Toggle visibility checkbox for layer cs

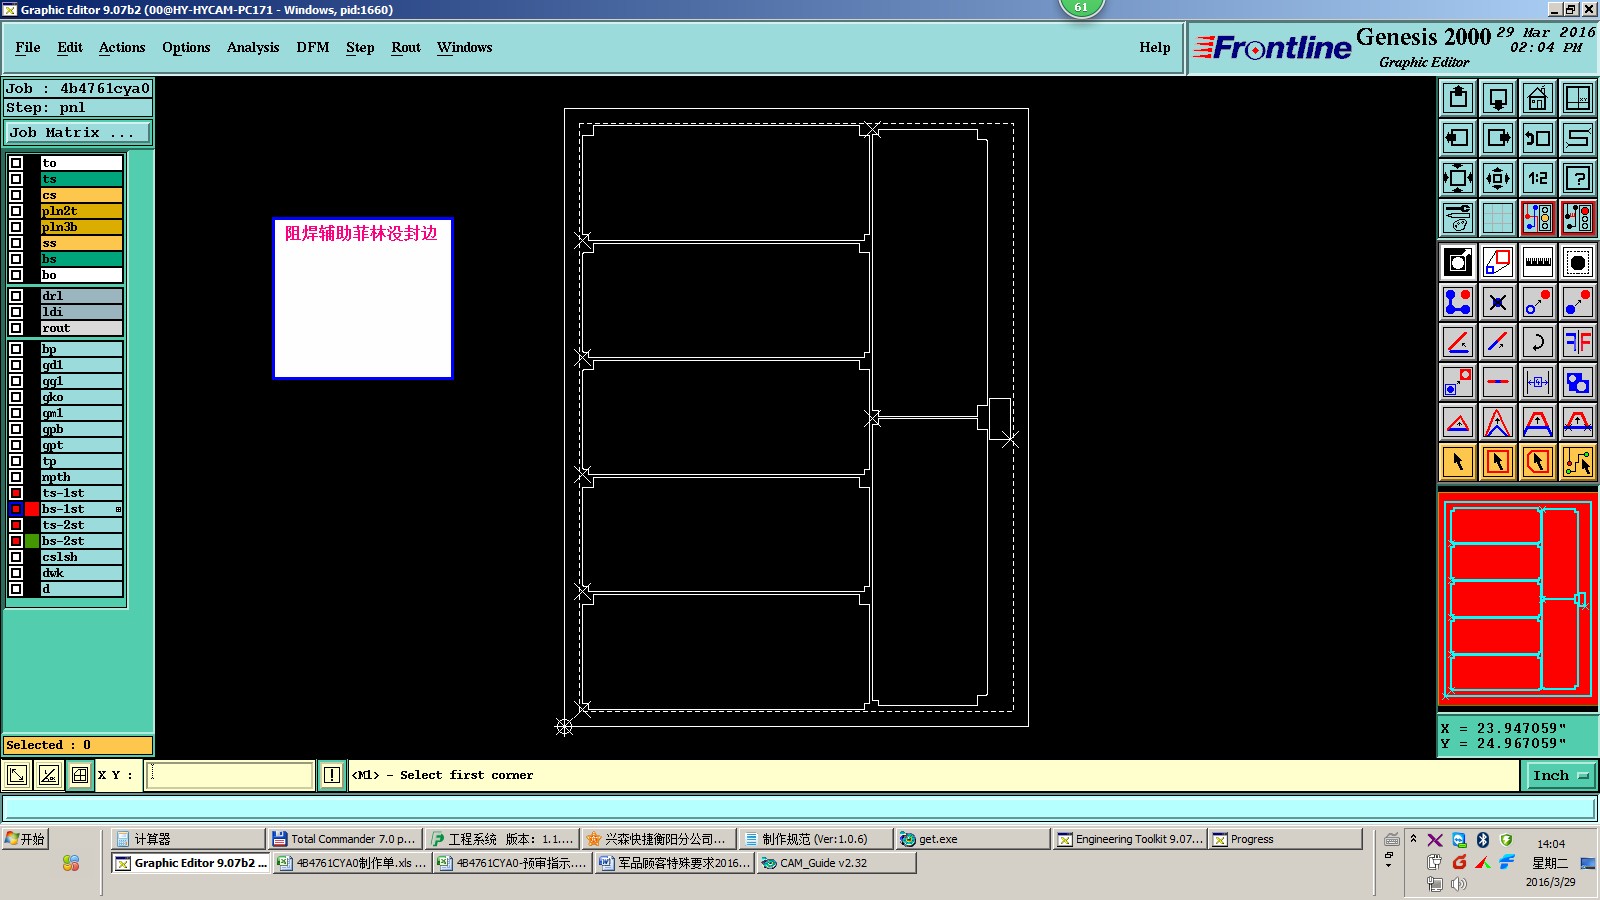pos(16,195)
